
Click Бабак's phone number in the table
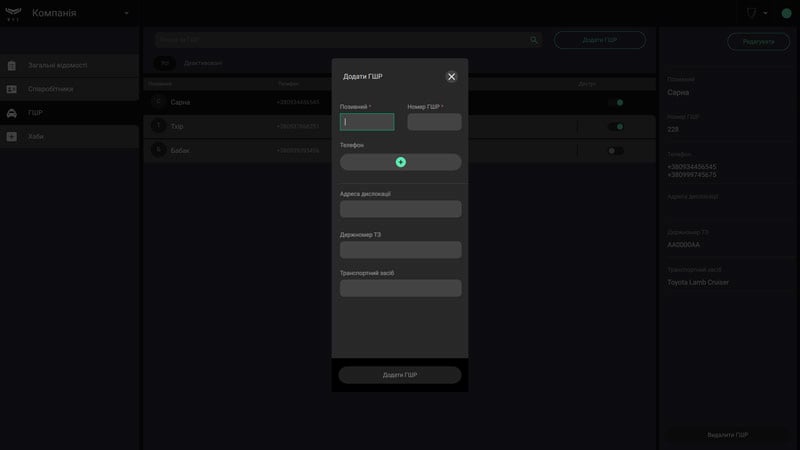[x=298, y=151]
